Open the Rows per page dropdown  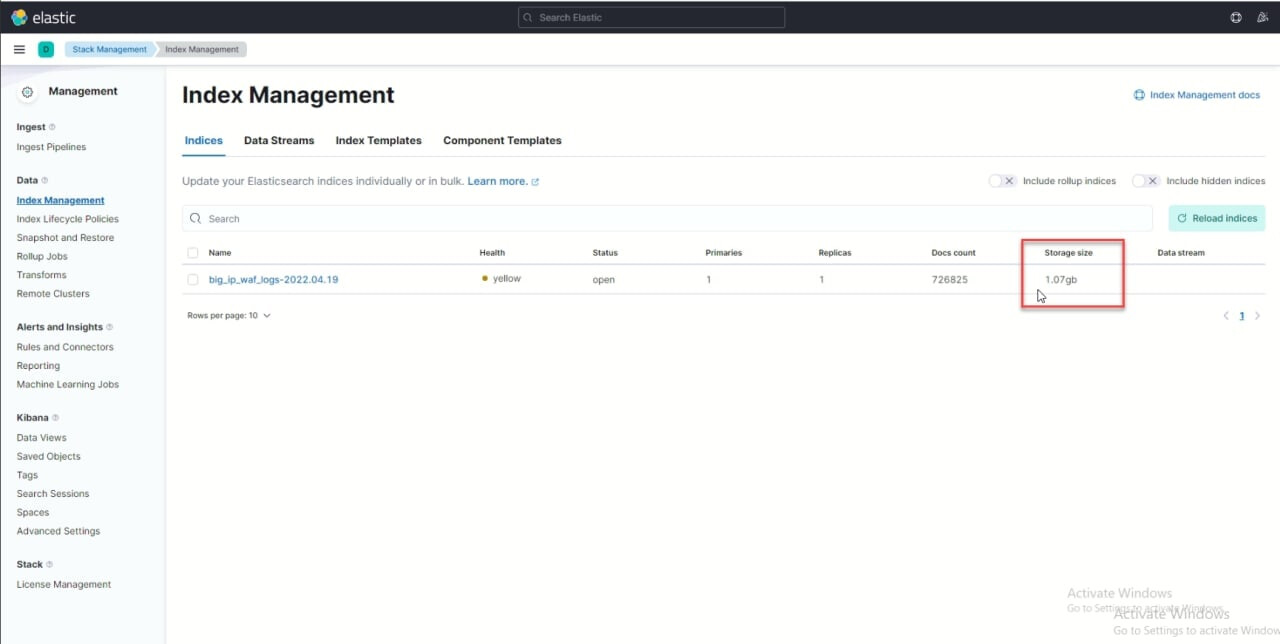[229, 316]
